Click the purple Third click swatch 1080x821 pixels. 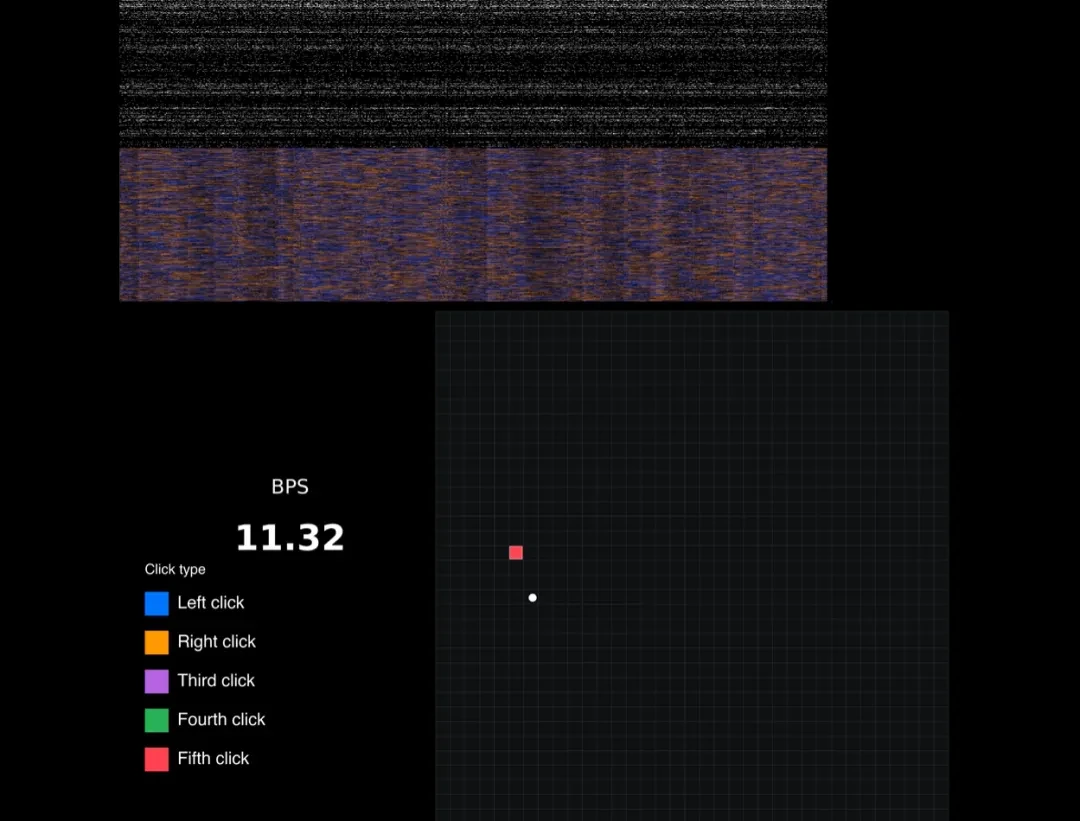point(156,681)
